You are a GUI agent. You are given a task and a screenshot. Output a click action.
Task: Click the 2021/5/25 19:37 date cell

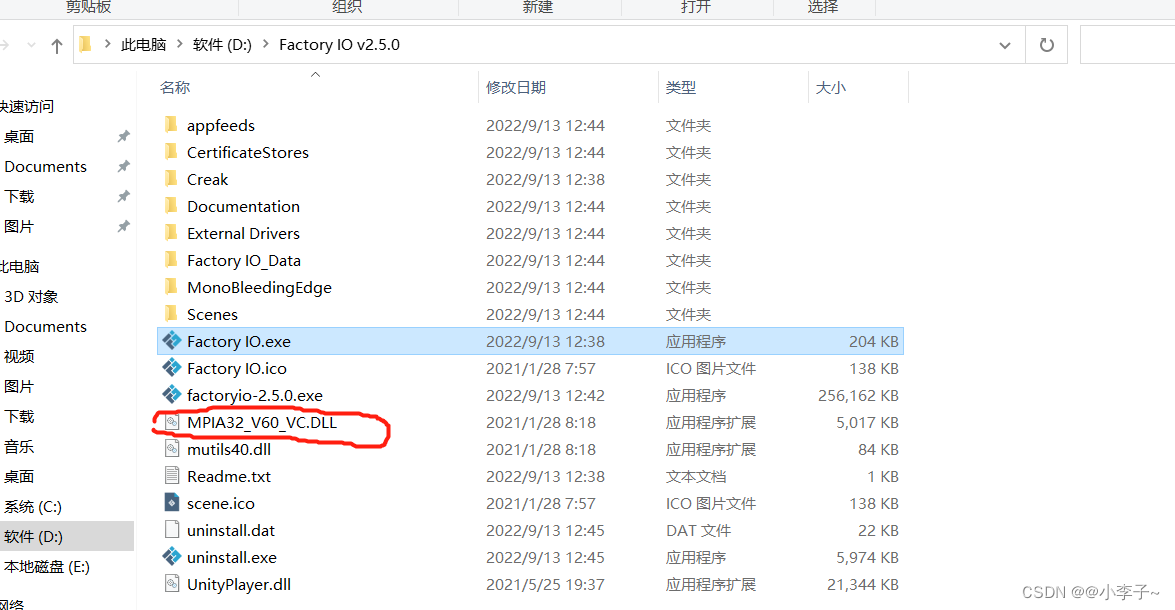545,585
